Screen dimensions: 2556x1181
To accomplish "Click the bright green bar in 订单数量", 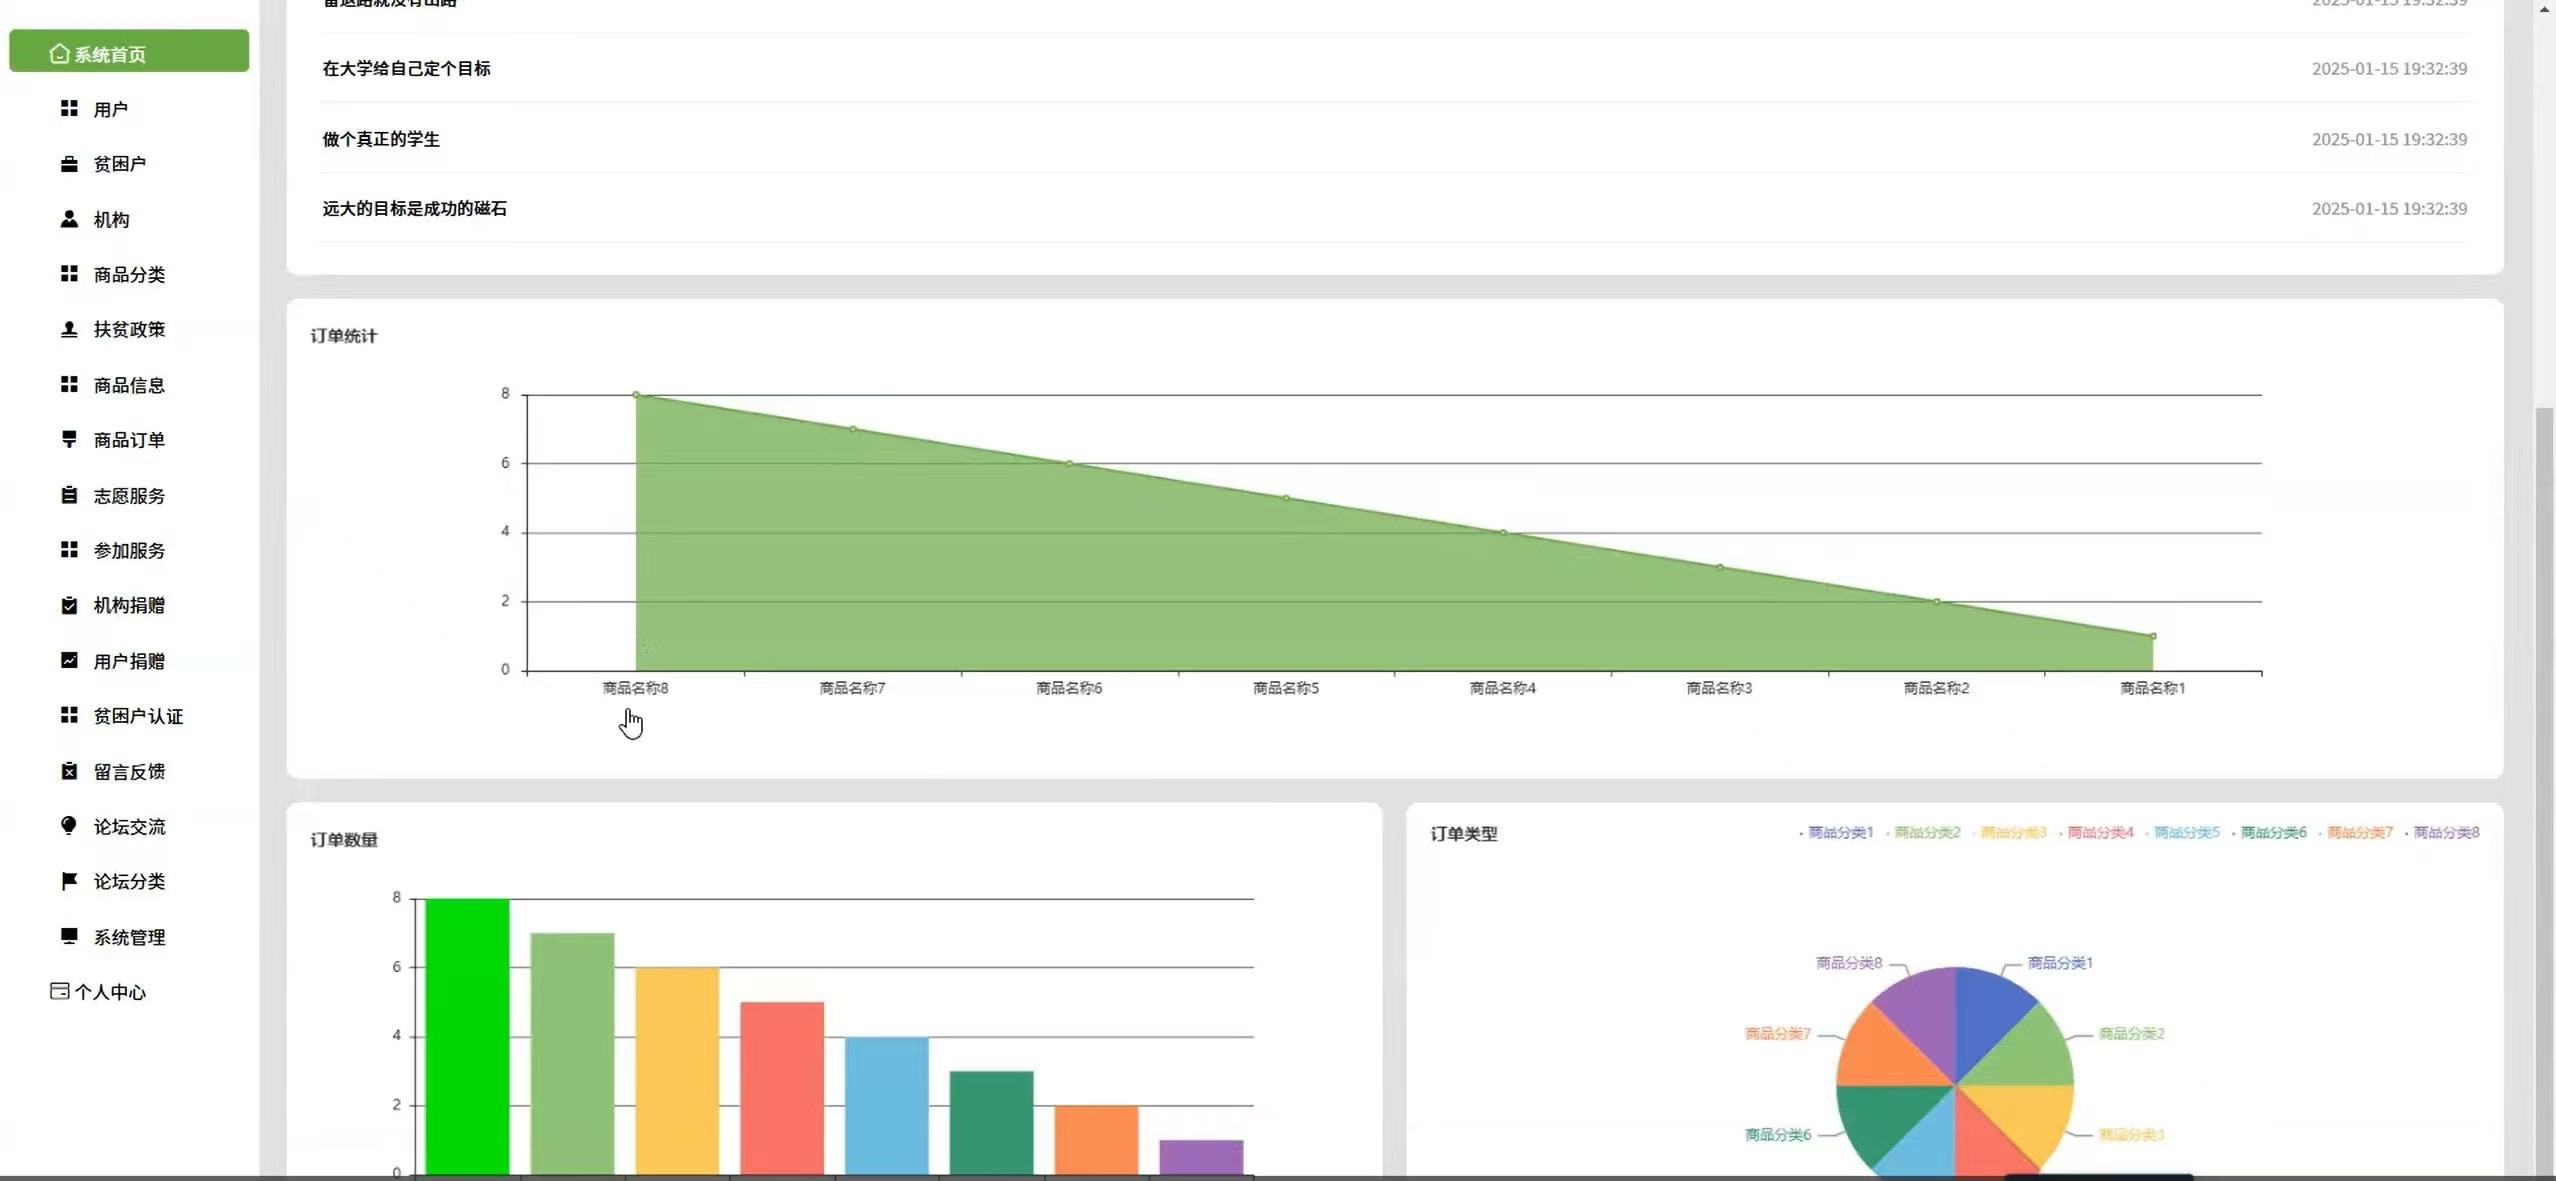I will [x=467, y=1035].
